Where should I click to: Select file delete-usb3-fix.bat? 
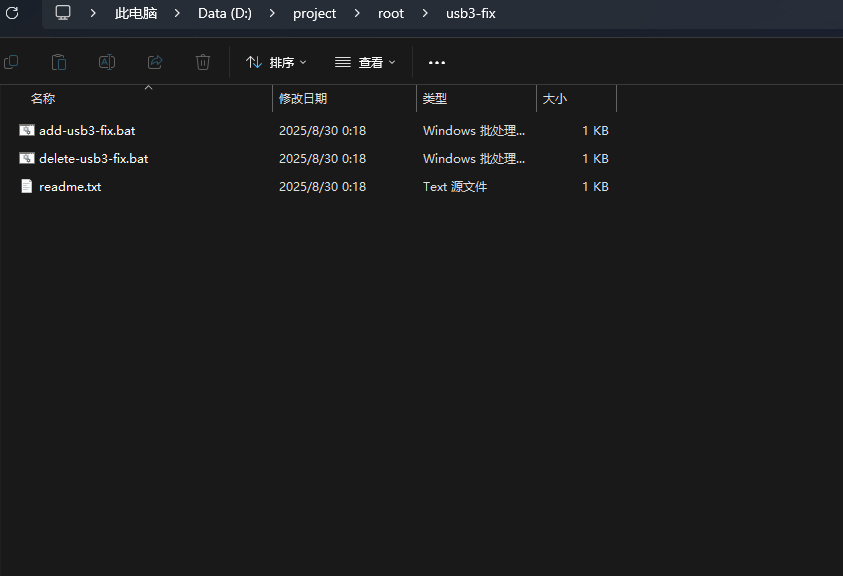click(x=94, y=158)
